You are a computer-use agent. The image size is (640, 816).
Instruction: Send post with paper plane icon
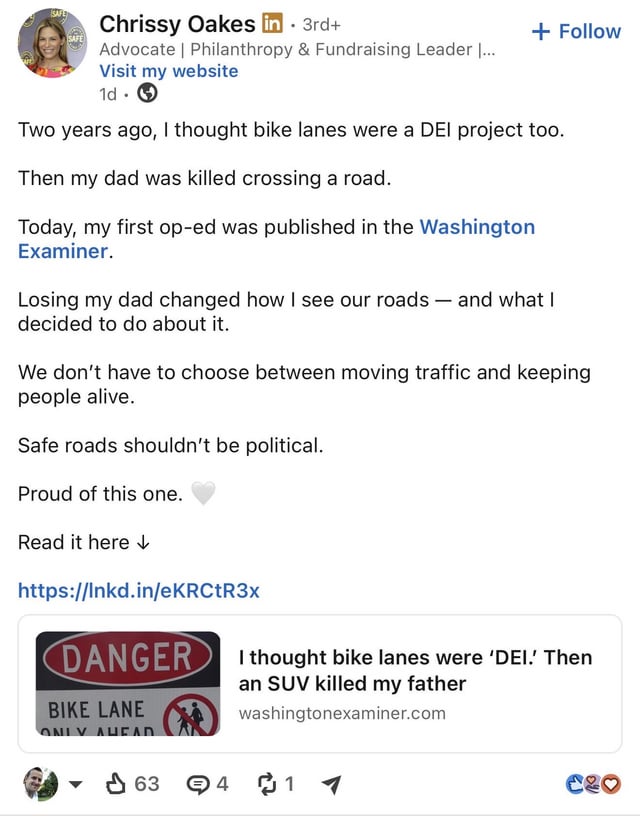[x=331, y=784]
